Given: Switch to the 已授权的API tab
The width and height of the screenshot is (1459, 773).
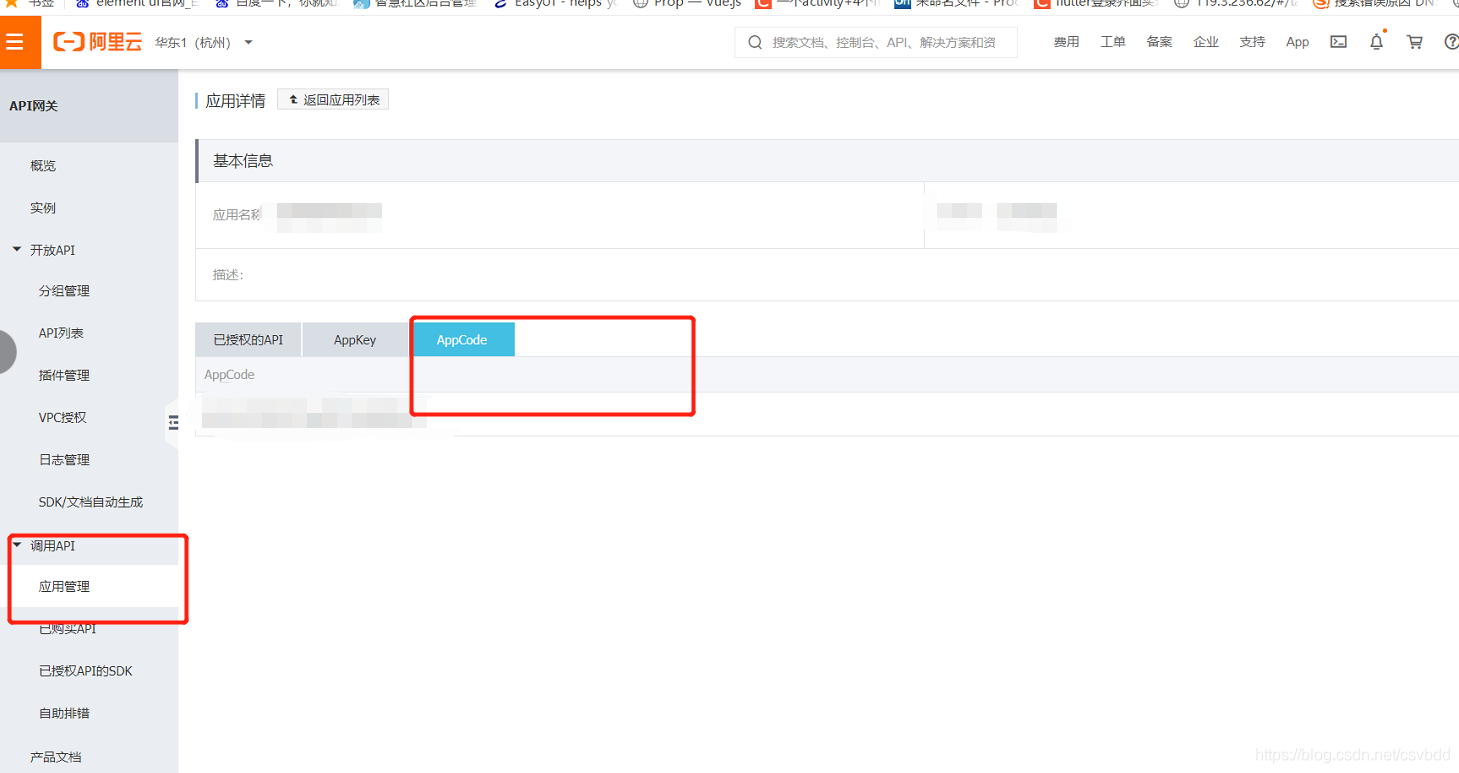Looking at the screenshot, I should coord(248,340).
